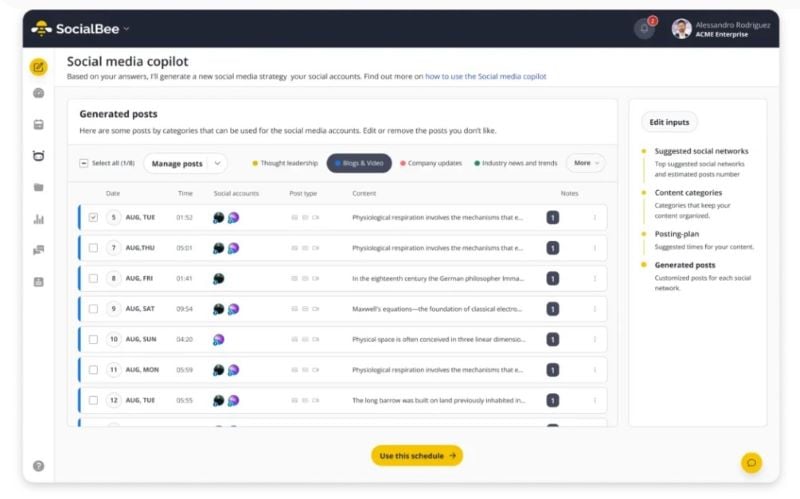Viewport: 800px width, 499px height.
Task: Click the help question mark icon
Action: (x=38, y=465)
